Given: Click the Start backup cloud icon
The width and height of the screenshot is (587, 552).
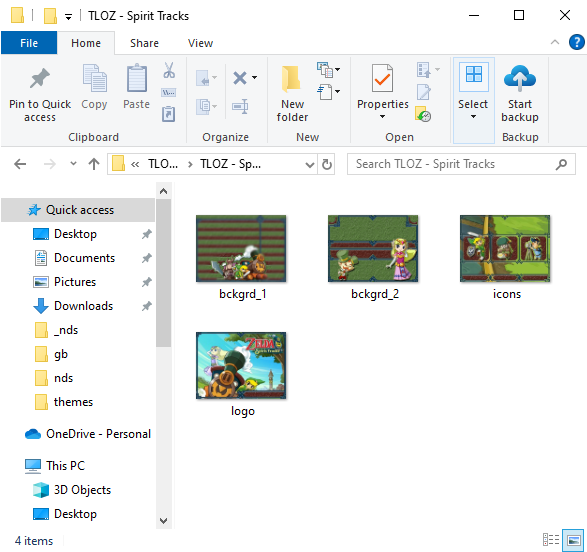Looking at the screenshot, I should [520, 78].
